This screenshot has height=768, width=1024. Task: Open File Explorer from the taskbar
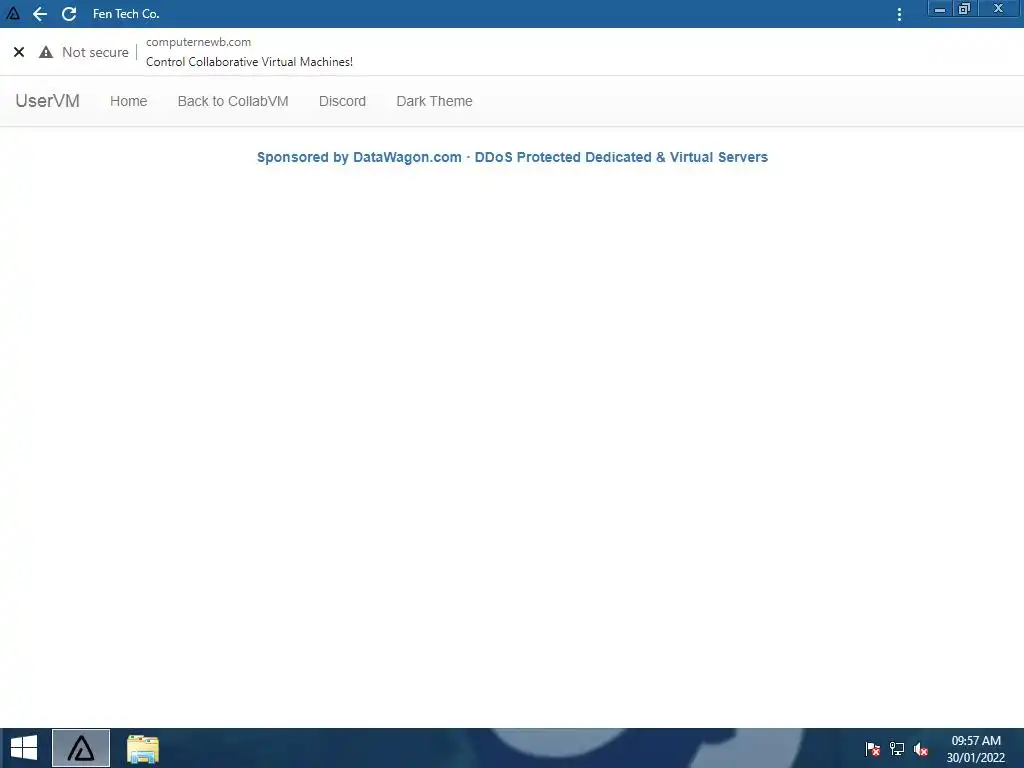coord(142,749)
